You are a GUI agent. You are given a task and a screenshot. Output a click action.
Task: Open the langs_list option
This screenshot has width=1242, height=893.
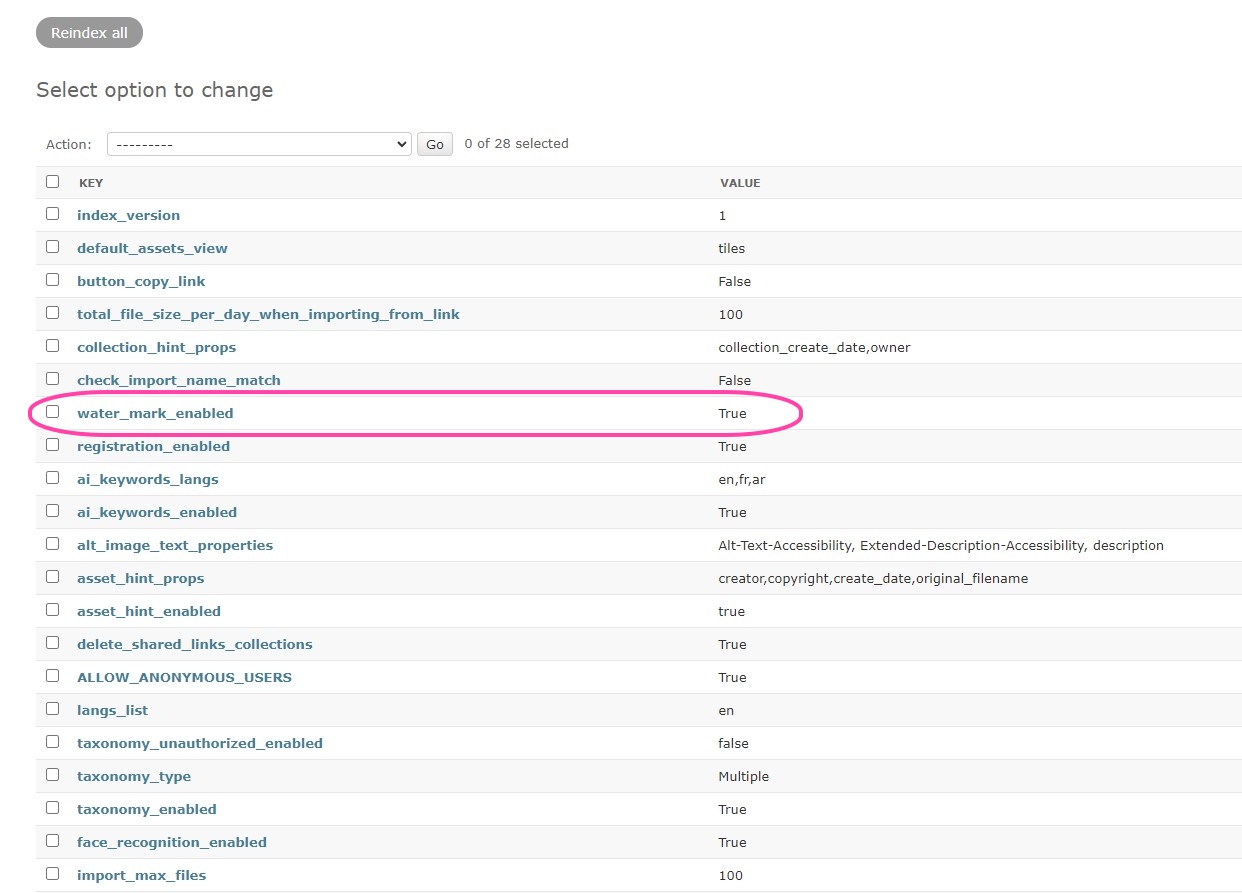112,710
